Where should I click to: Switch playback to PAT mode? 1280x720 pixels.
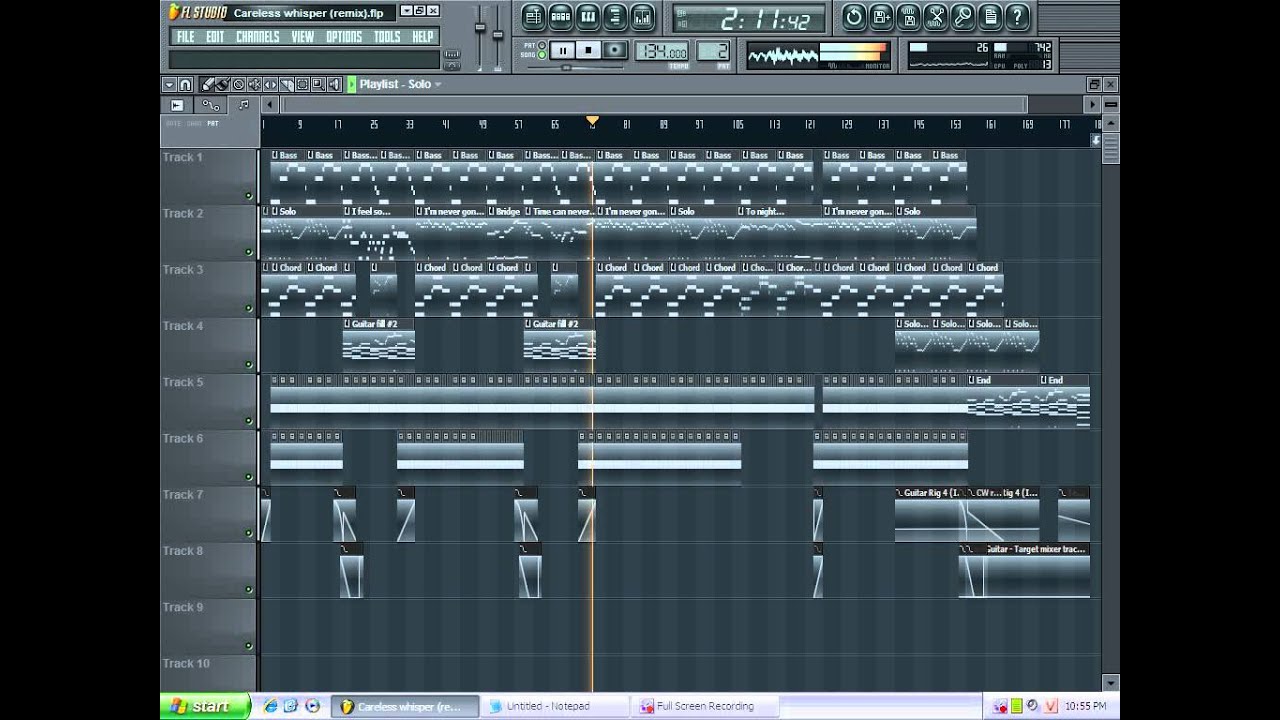[542, 45]
